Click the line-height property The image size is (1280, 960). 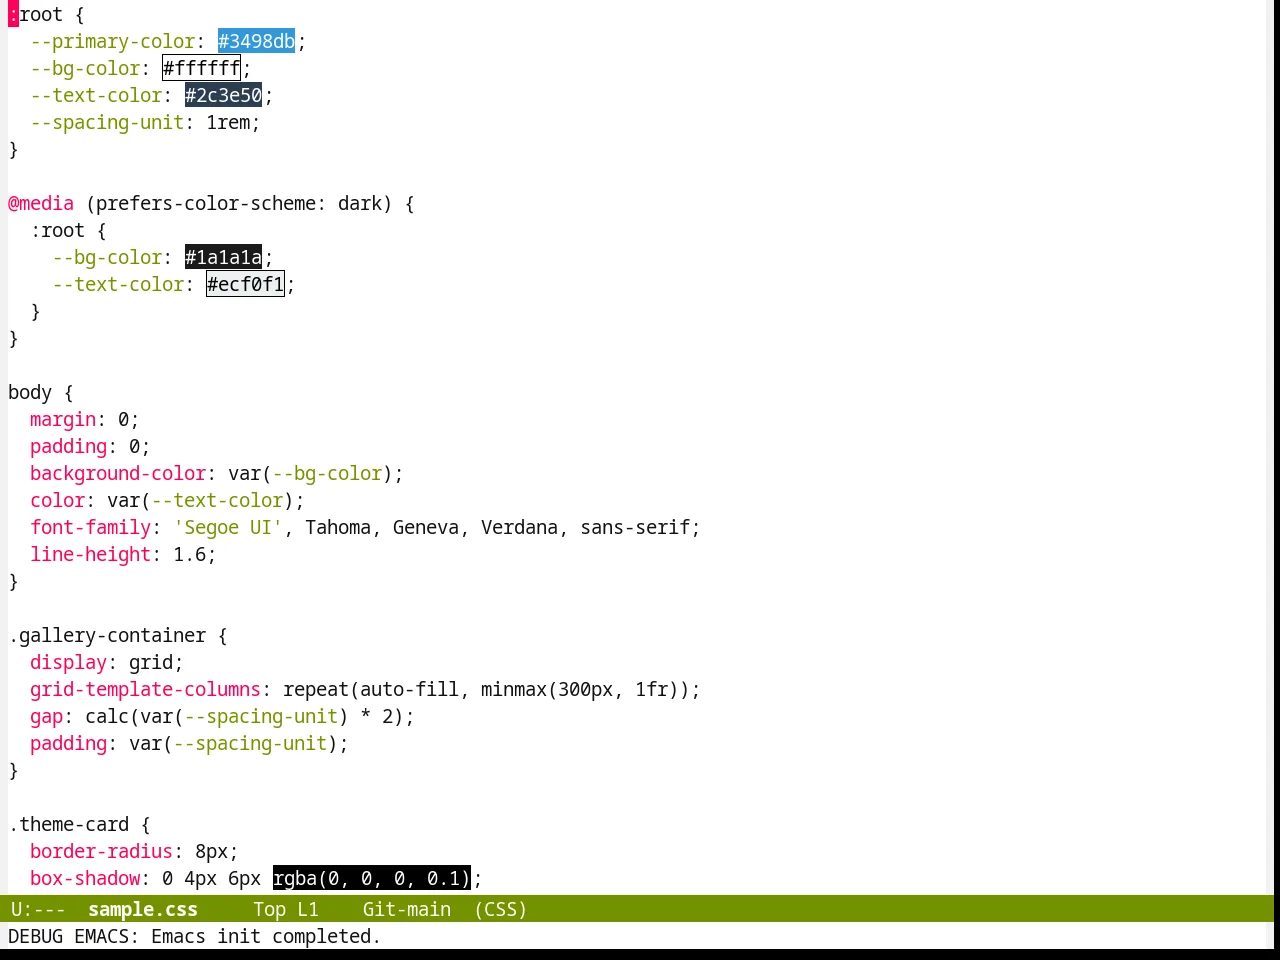point(90,554)
